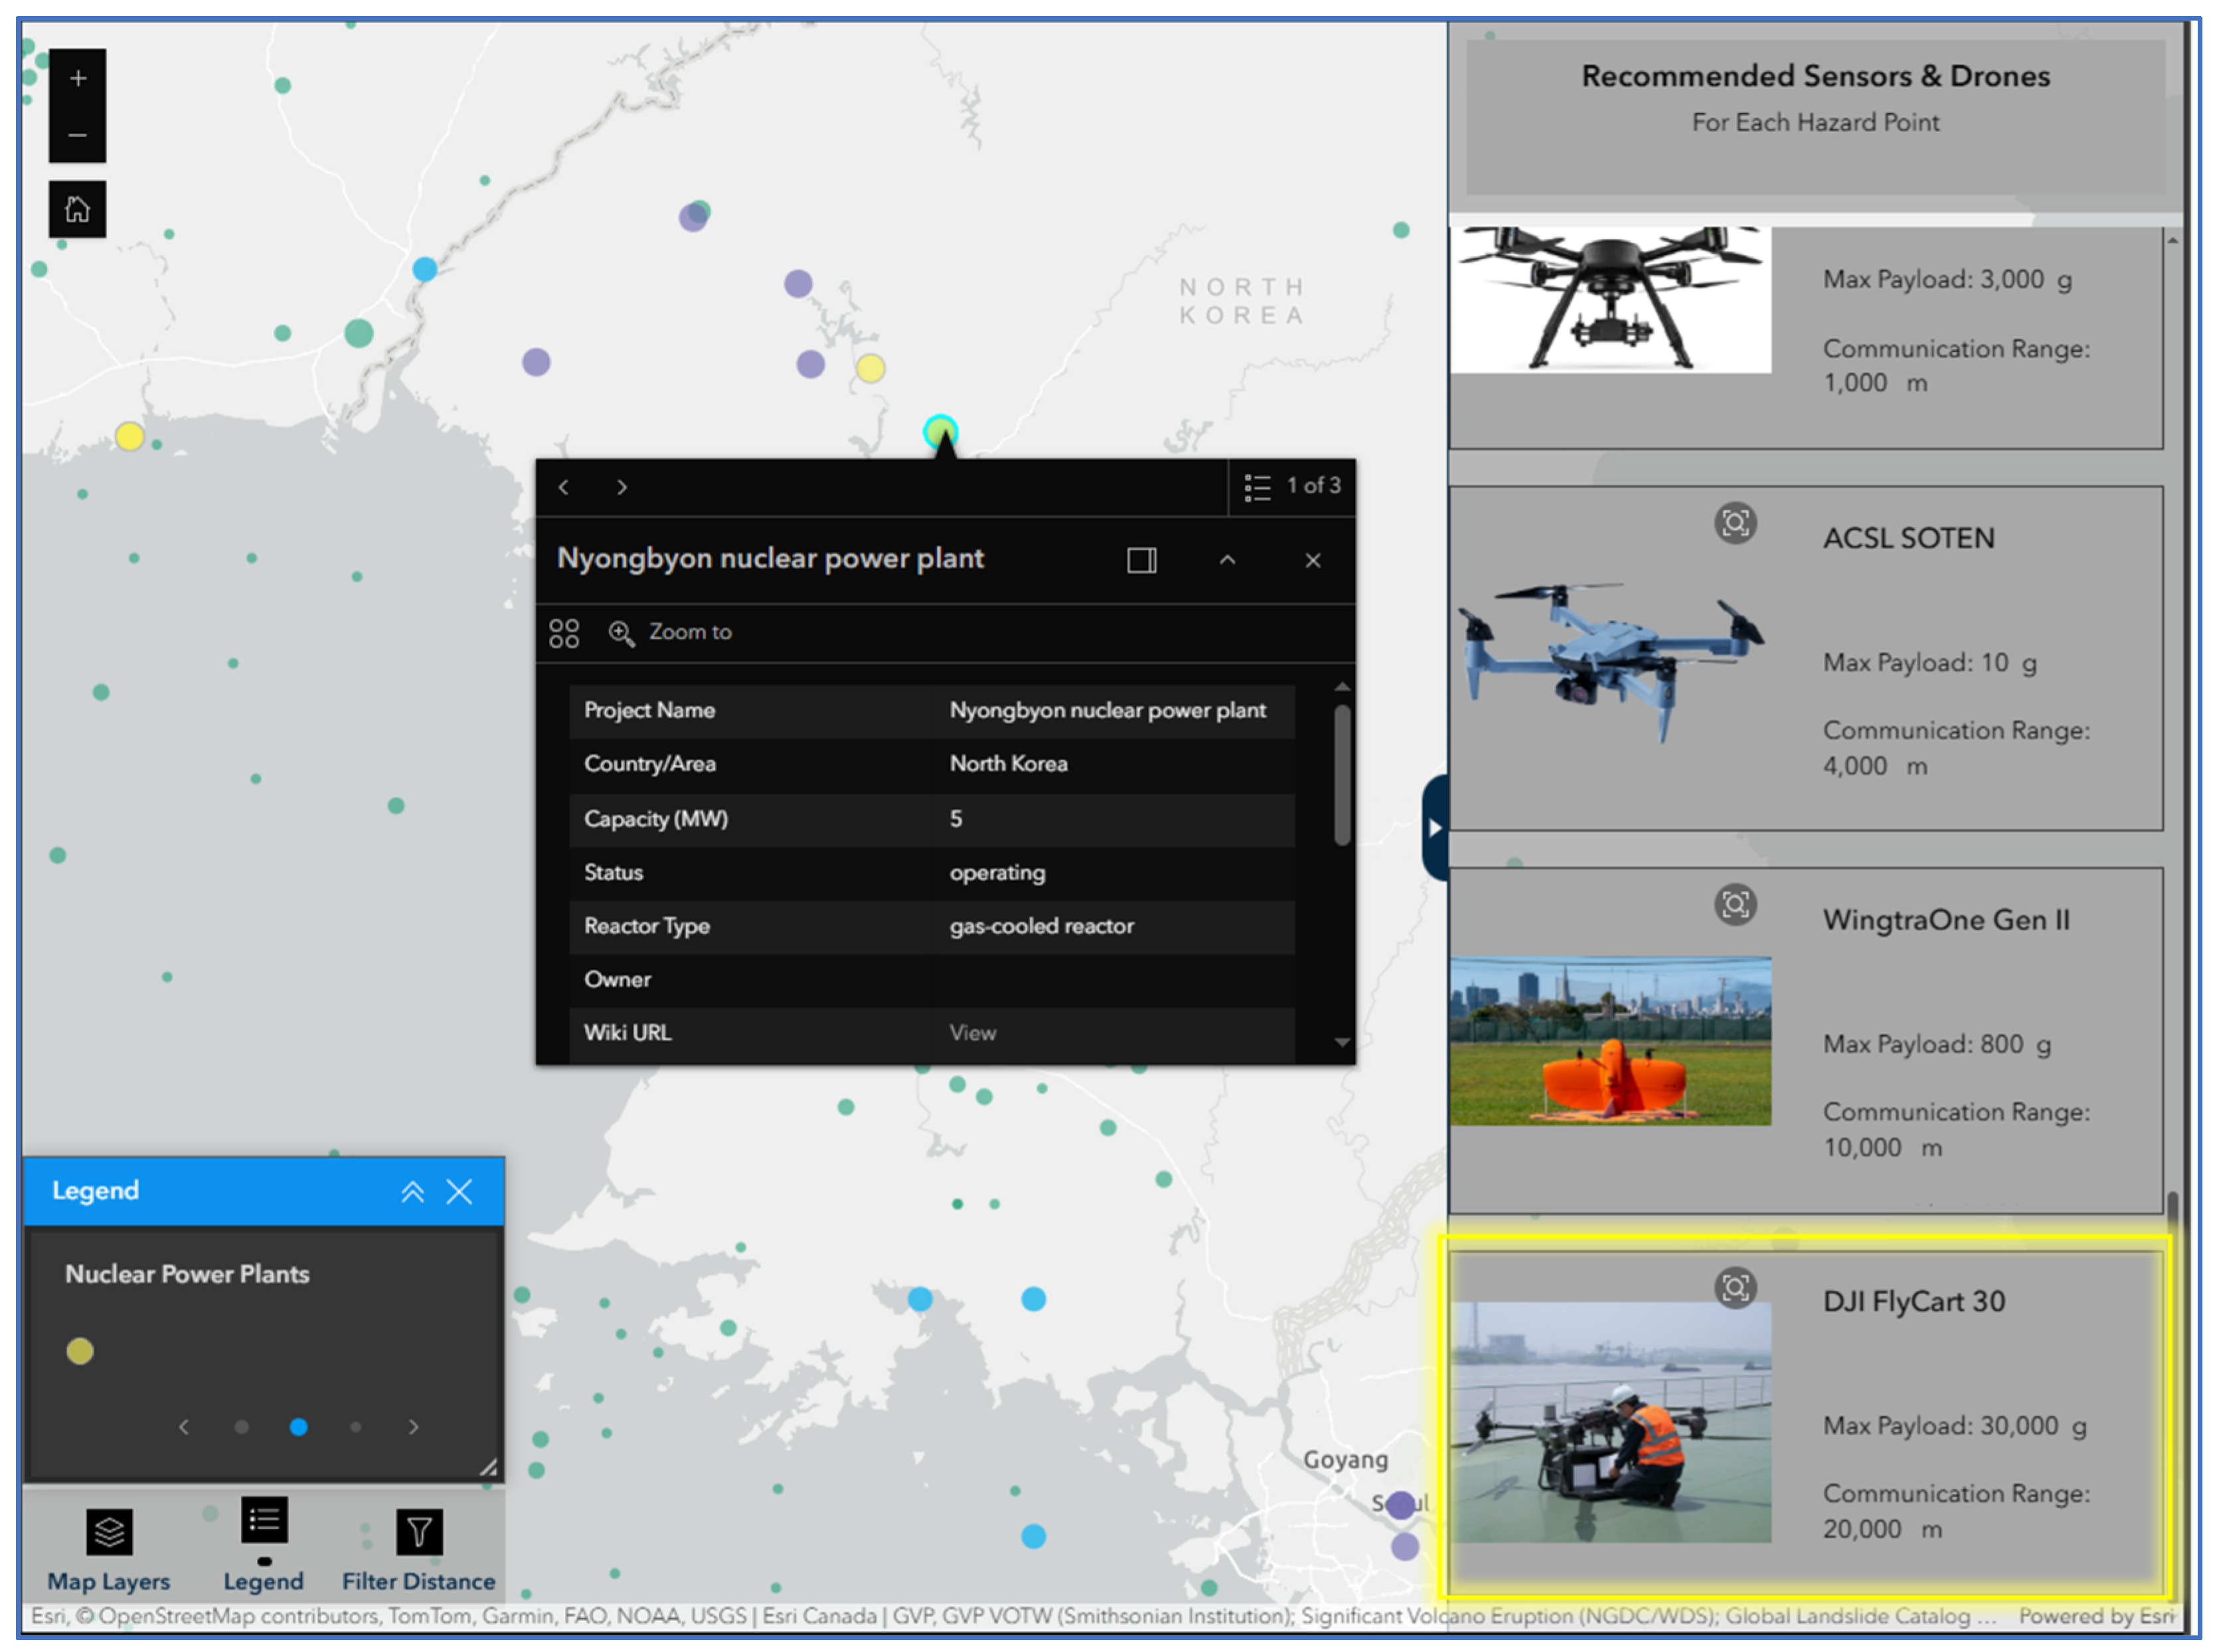The height and width of the screenshot is (1652, 2217).
Task: Collapse the Nyongbyon popup with chevron up
Action: (x=1227, y=560)
